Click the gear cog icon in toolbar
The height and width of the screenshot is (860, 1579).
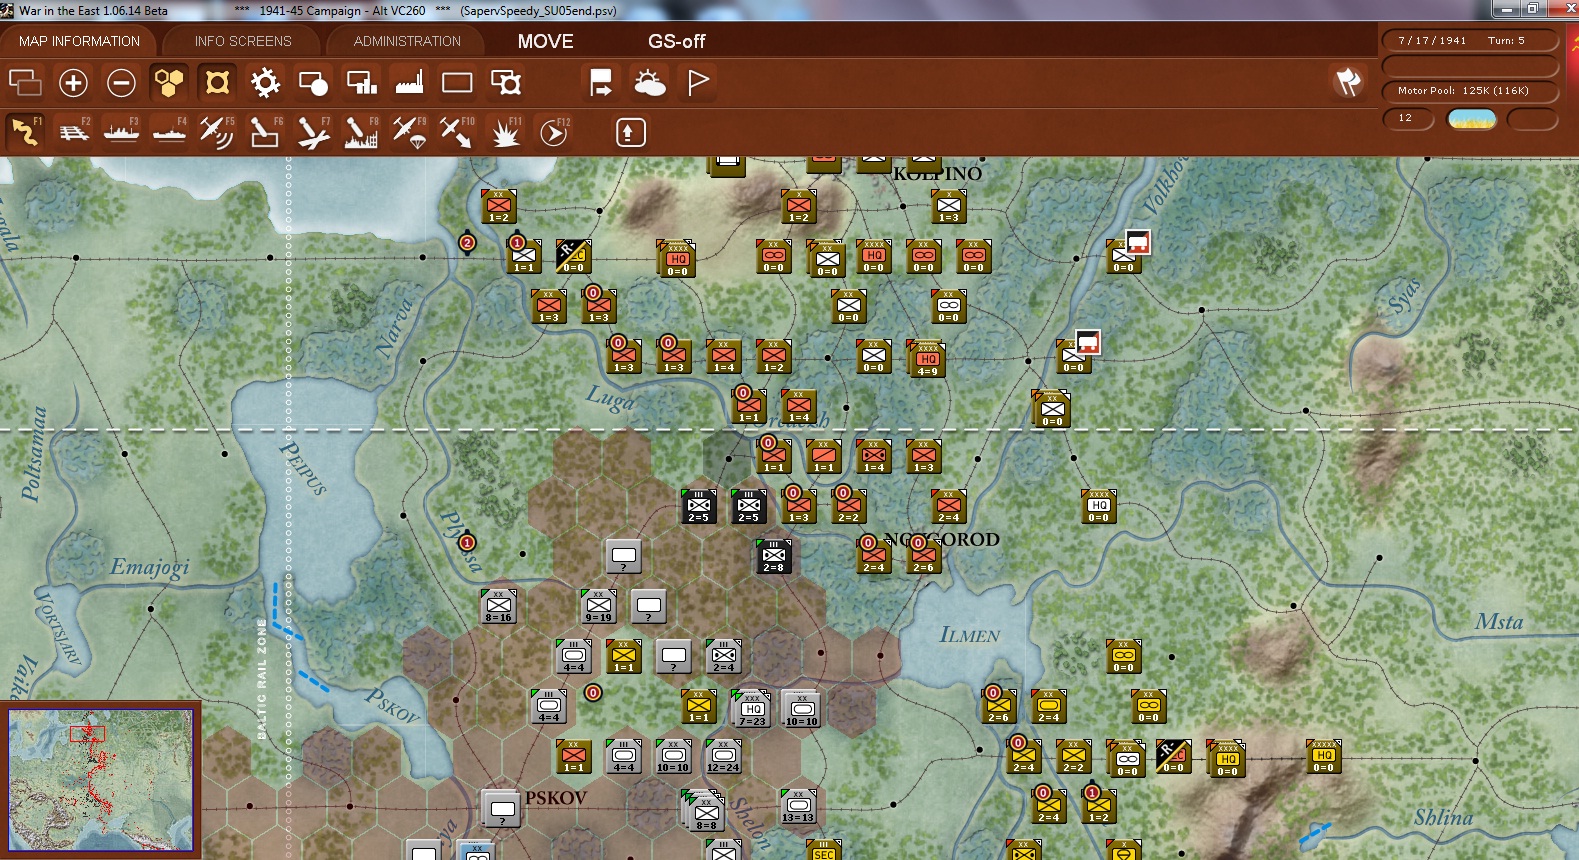point(265,82)
